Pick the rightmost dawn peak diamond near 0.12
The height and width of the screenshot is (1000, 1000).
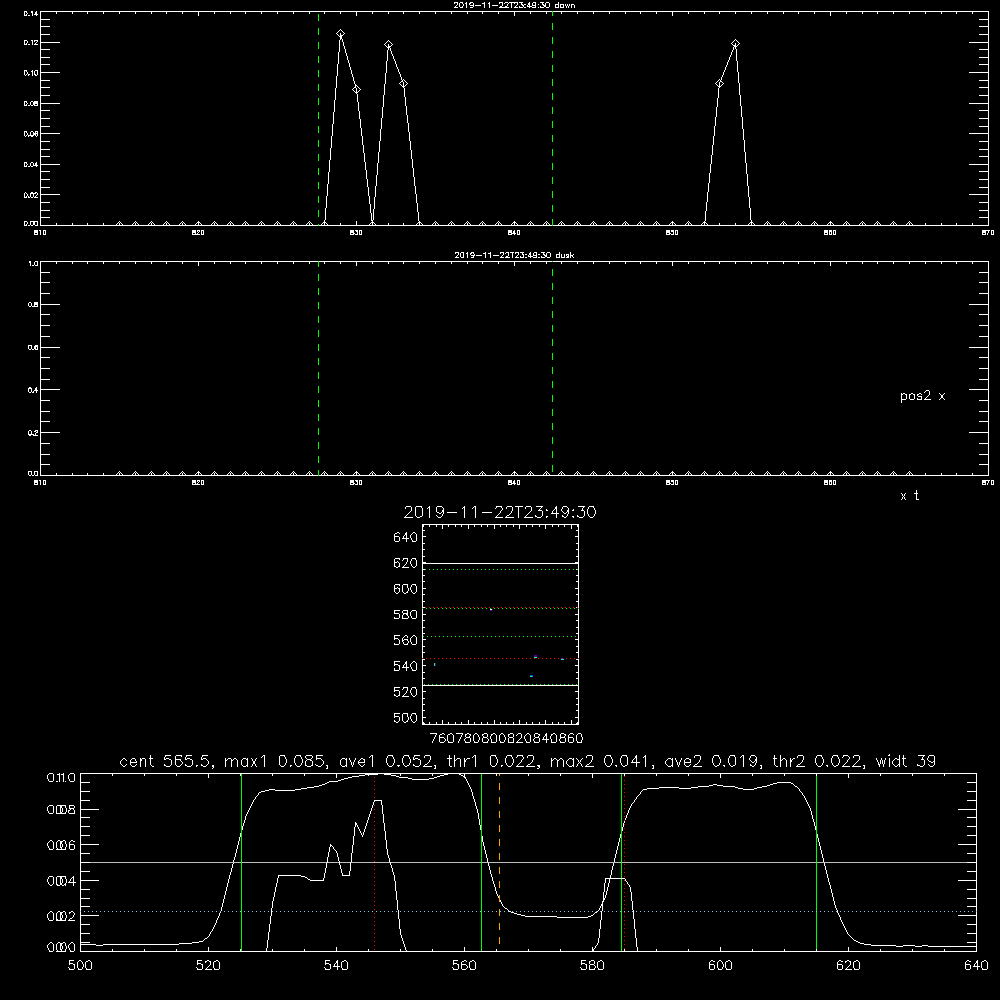[735, 43]
